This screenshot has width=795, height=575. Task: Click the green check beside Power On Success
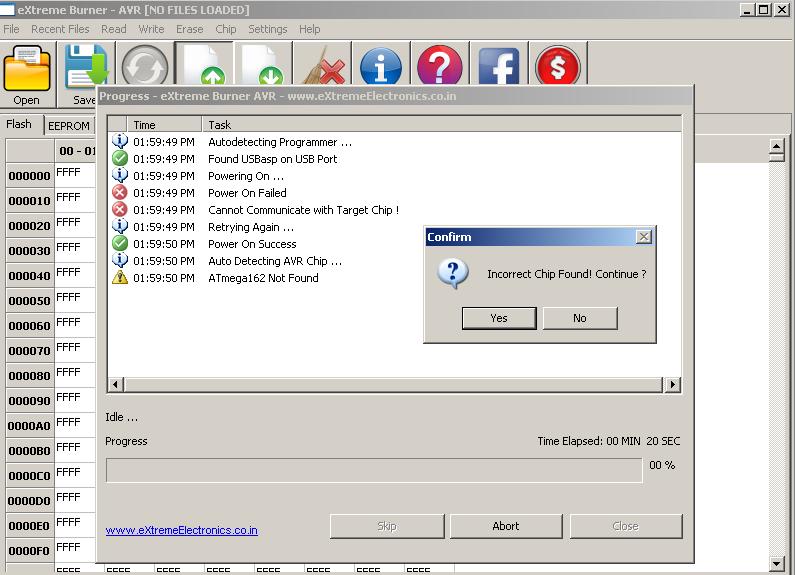tap(120, 243)
